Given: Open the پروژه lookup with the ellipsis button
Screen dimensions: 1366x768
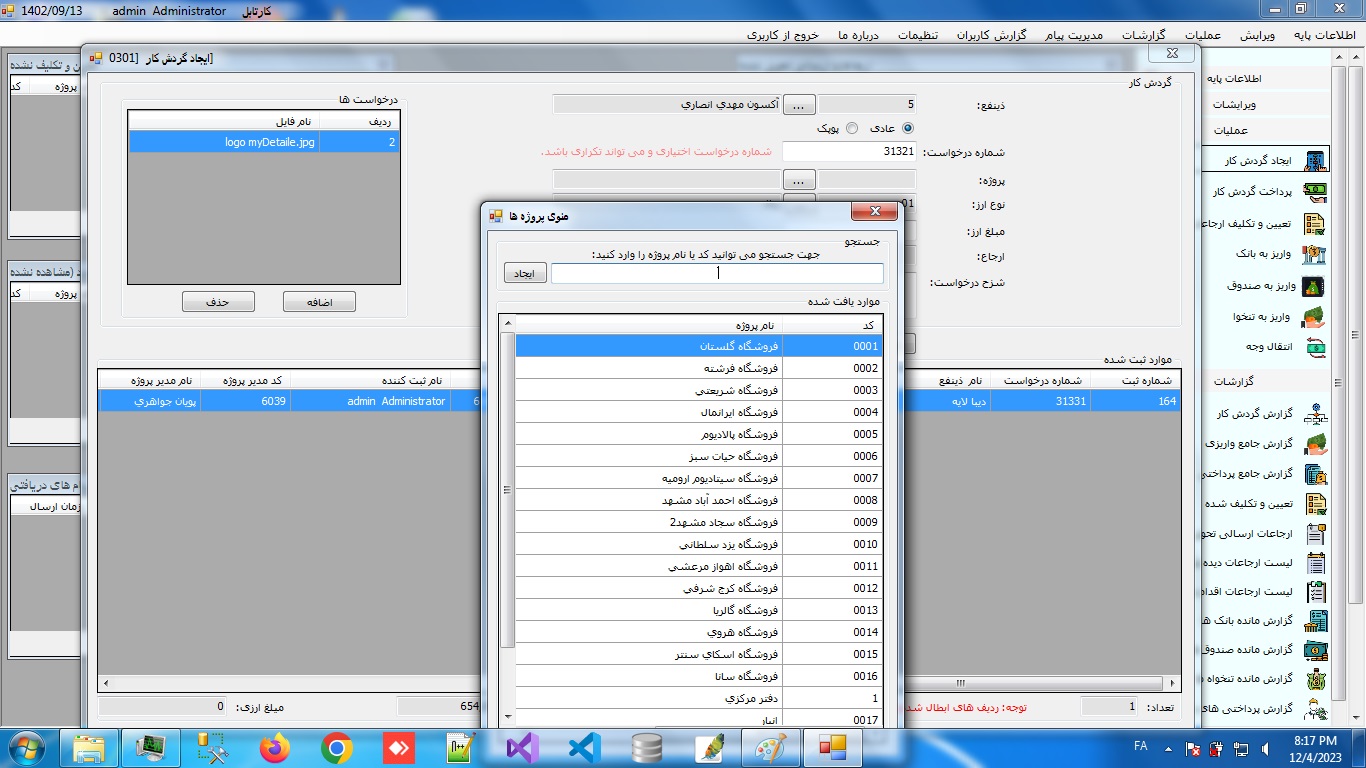Looking at the screenshot, I should click(x=799, y=181).
